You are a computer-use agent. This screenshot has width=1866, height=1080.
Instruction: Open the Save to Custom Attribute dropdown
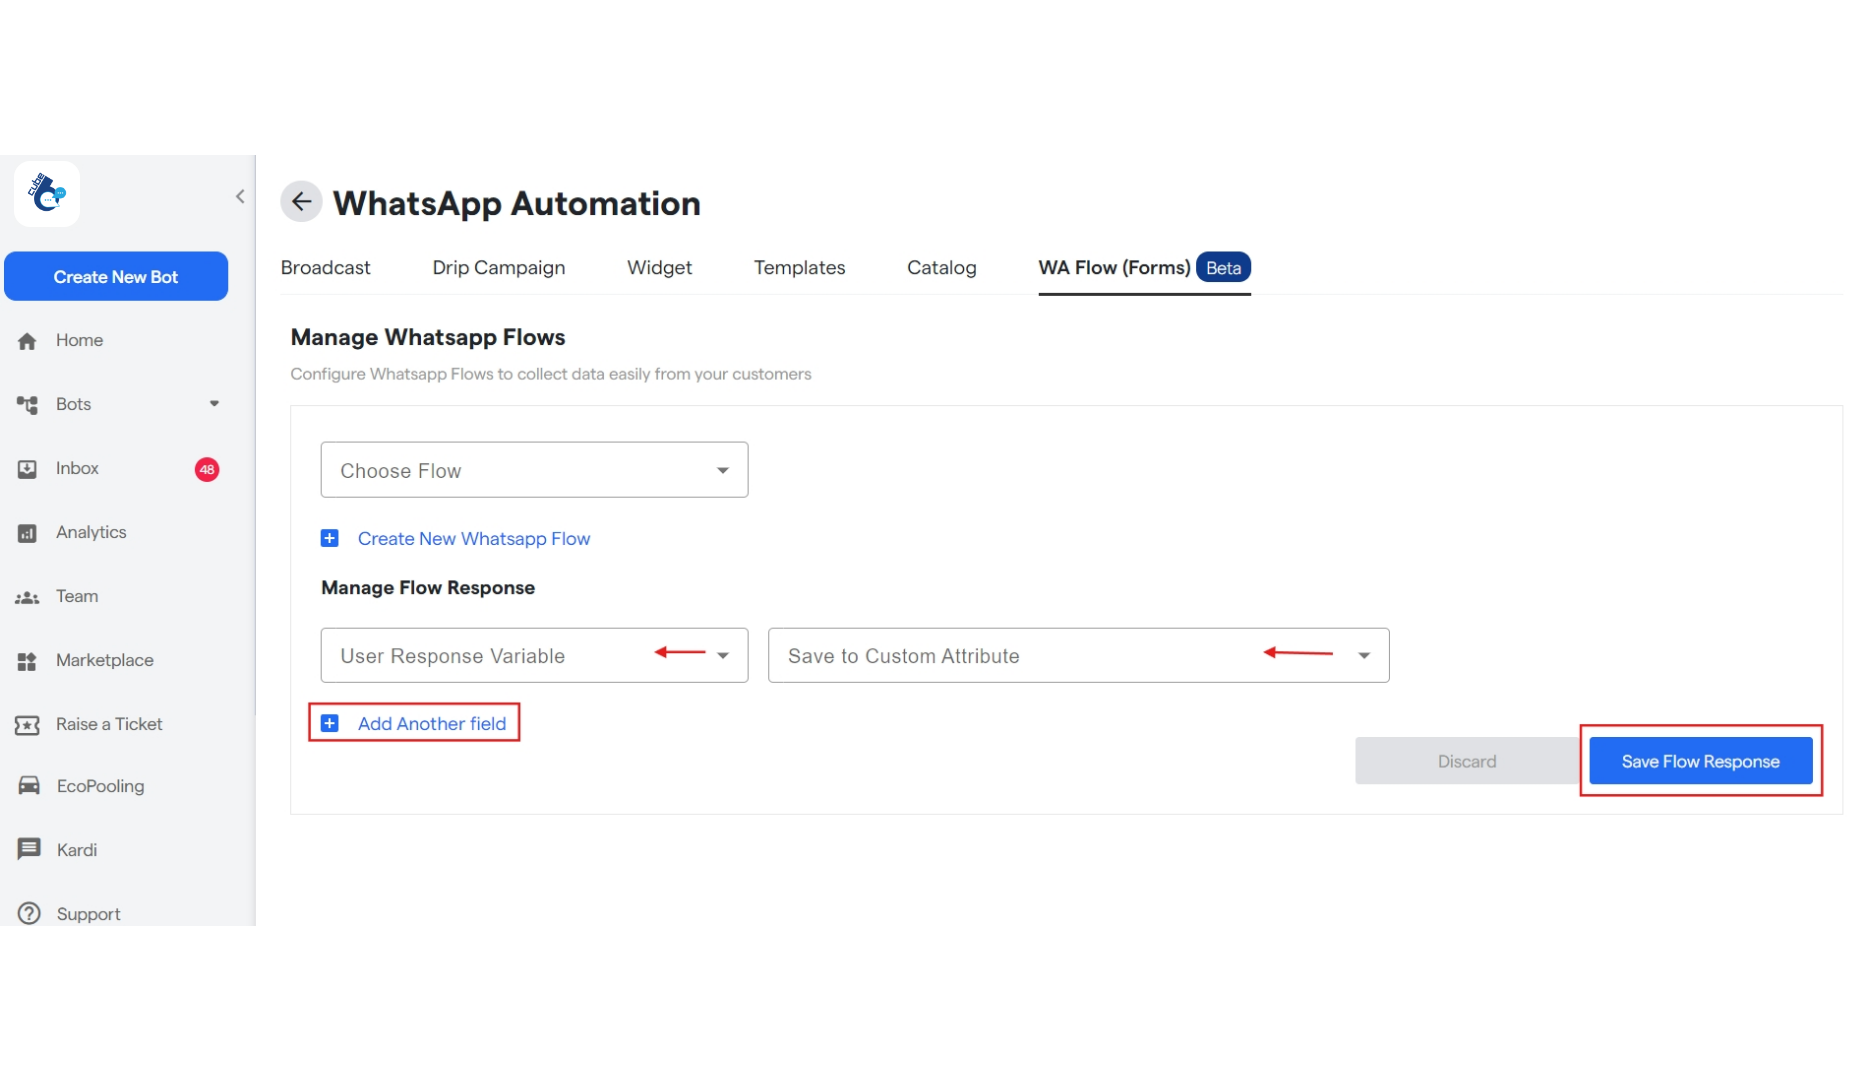(x=1364, y=656)
